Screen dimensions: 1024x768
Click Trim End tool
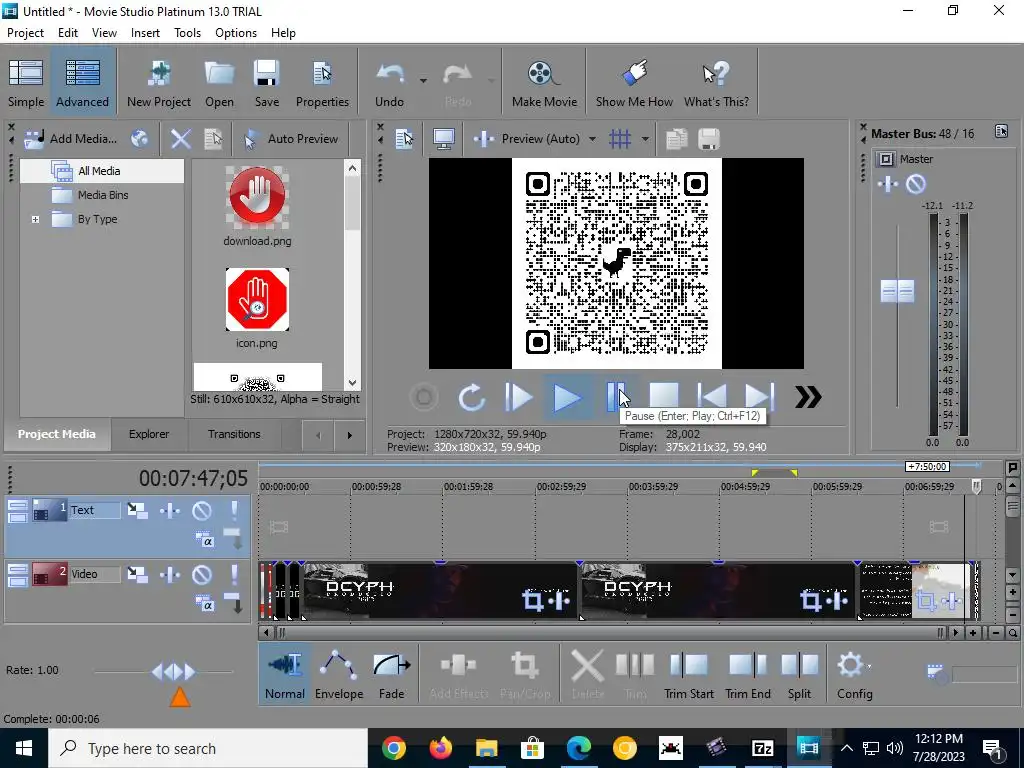pos(748,674)
